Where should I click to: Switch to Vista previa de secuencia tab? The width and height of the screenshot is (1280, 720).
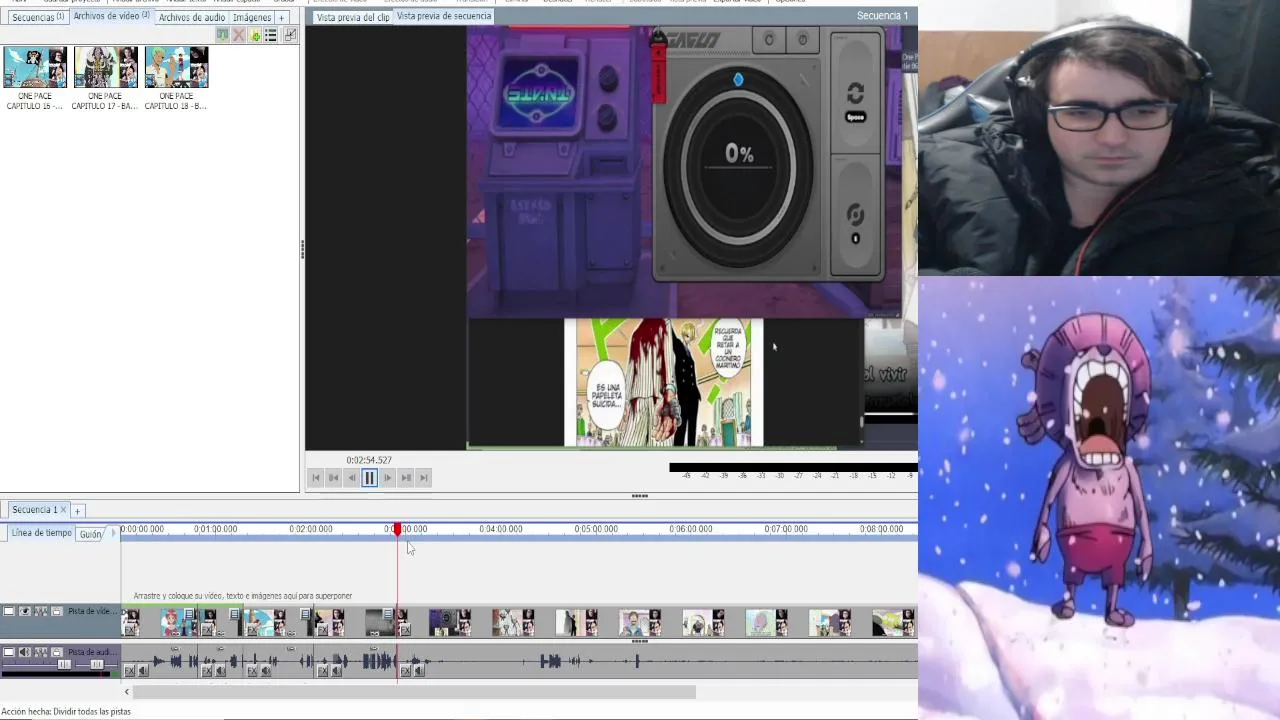(x=444, y=16)
